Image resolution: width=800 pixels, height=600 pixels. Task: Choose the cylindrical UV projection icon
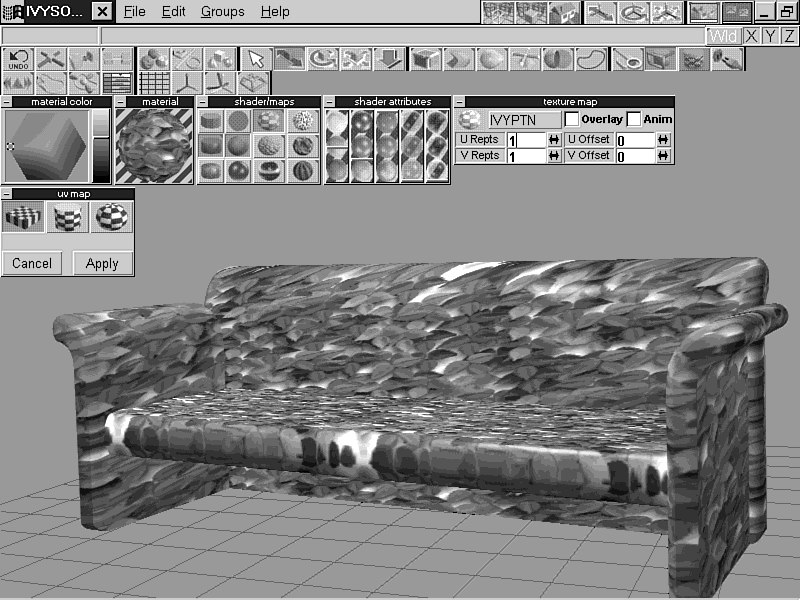[x=67, y=218]
